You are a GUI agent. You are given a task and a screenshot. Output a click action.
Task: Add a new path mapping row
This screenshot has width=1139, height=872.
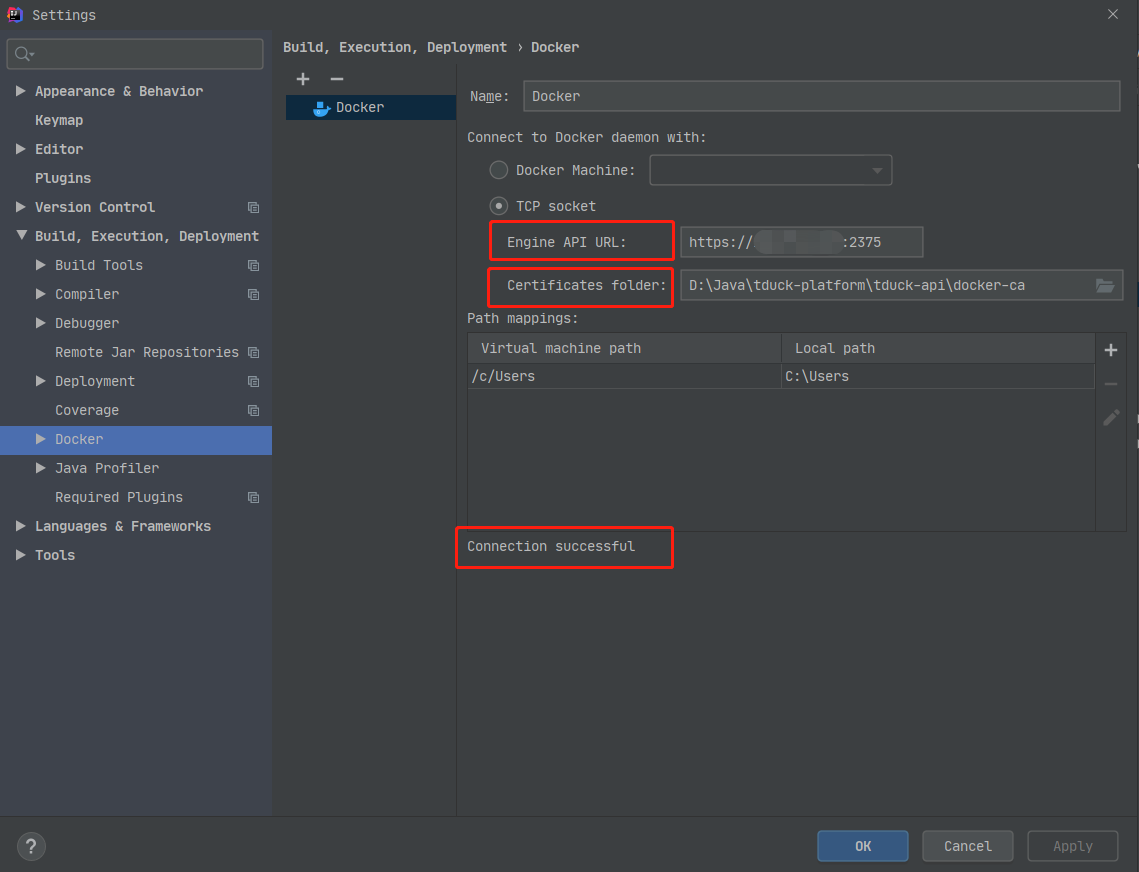1110,350
